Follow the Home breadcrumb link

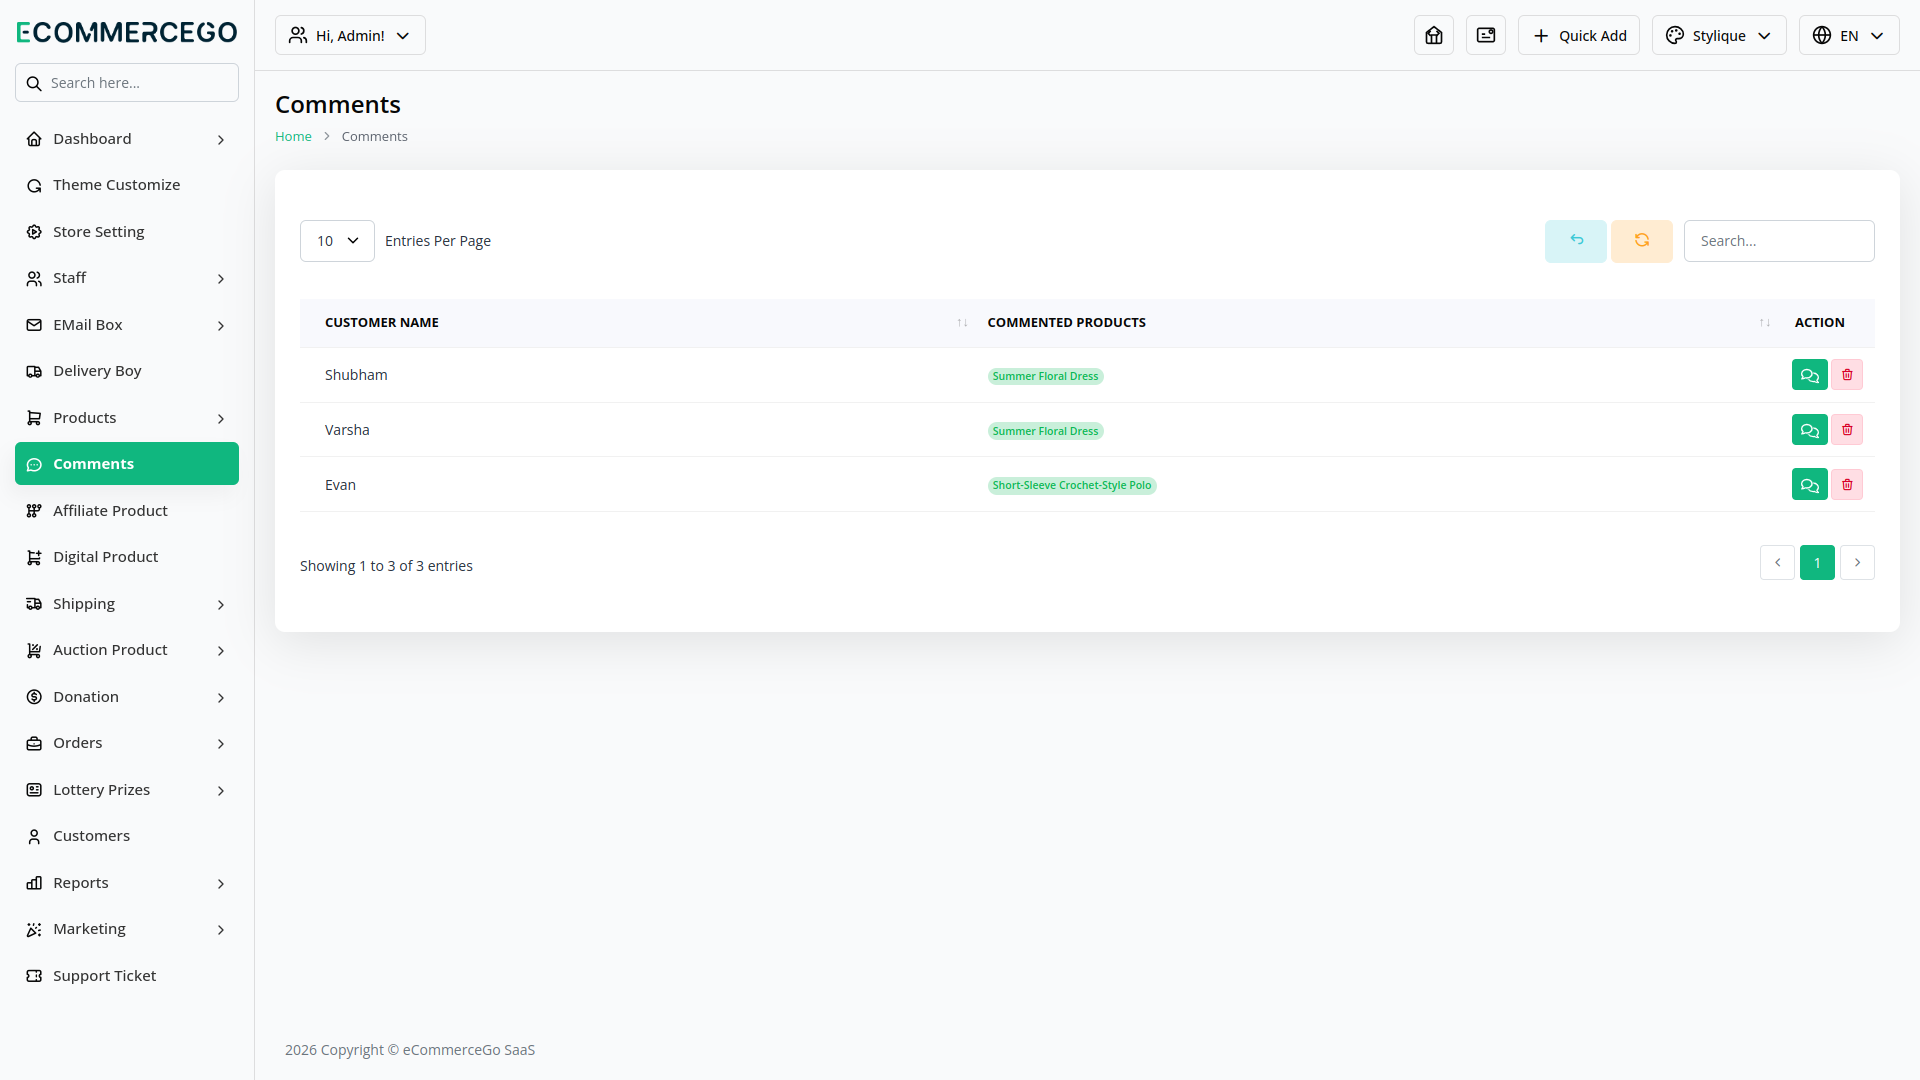[x=293, y=137]
